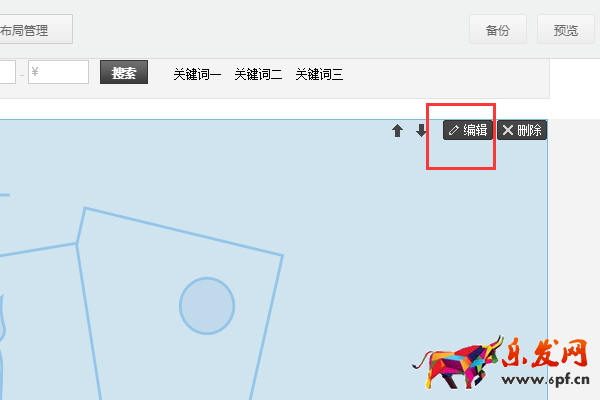The height and width of the screenshot is (400, 600).
Task: Click the www.6pf.cn watermark URL
Action: click(x=545, y=379)
